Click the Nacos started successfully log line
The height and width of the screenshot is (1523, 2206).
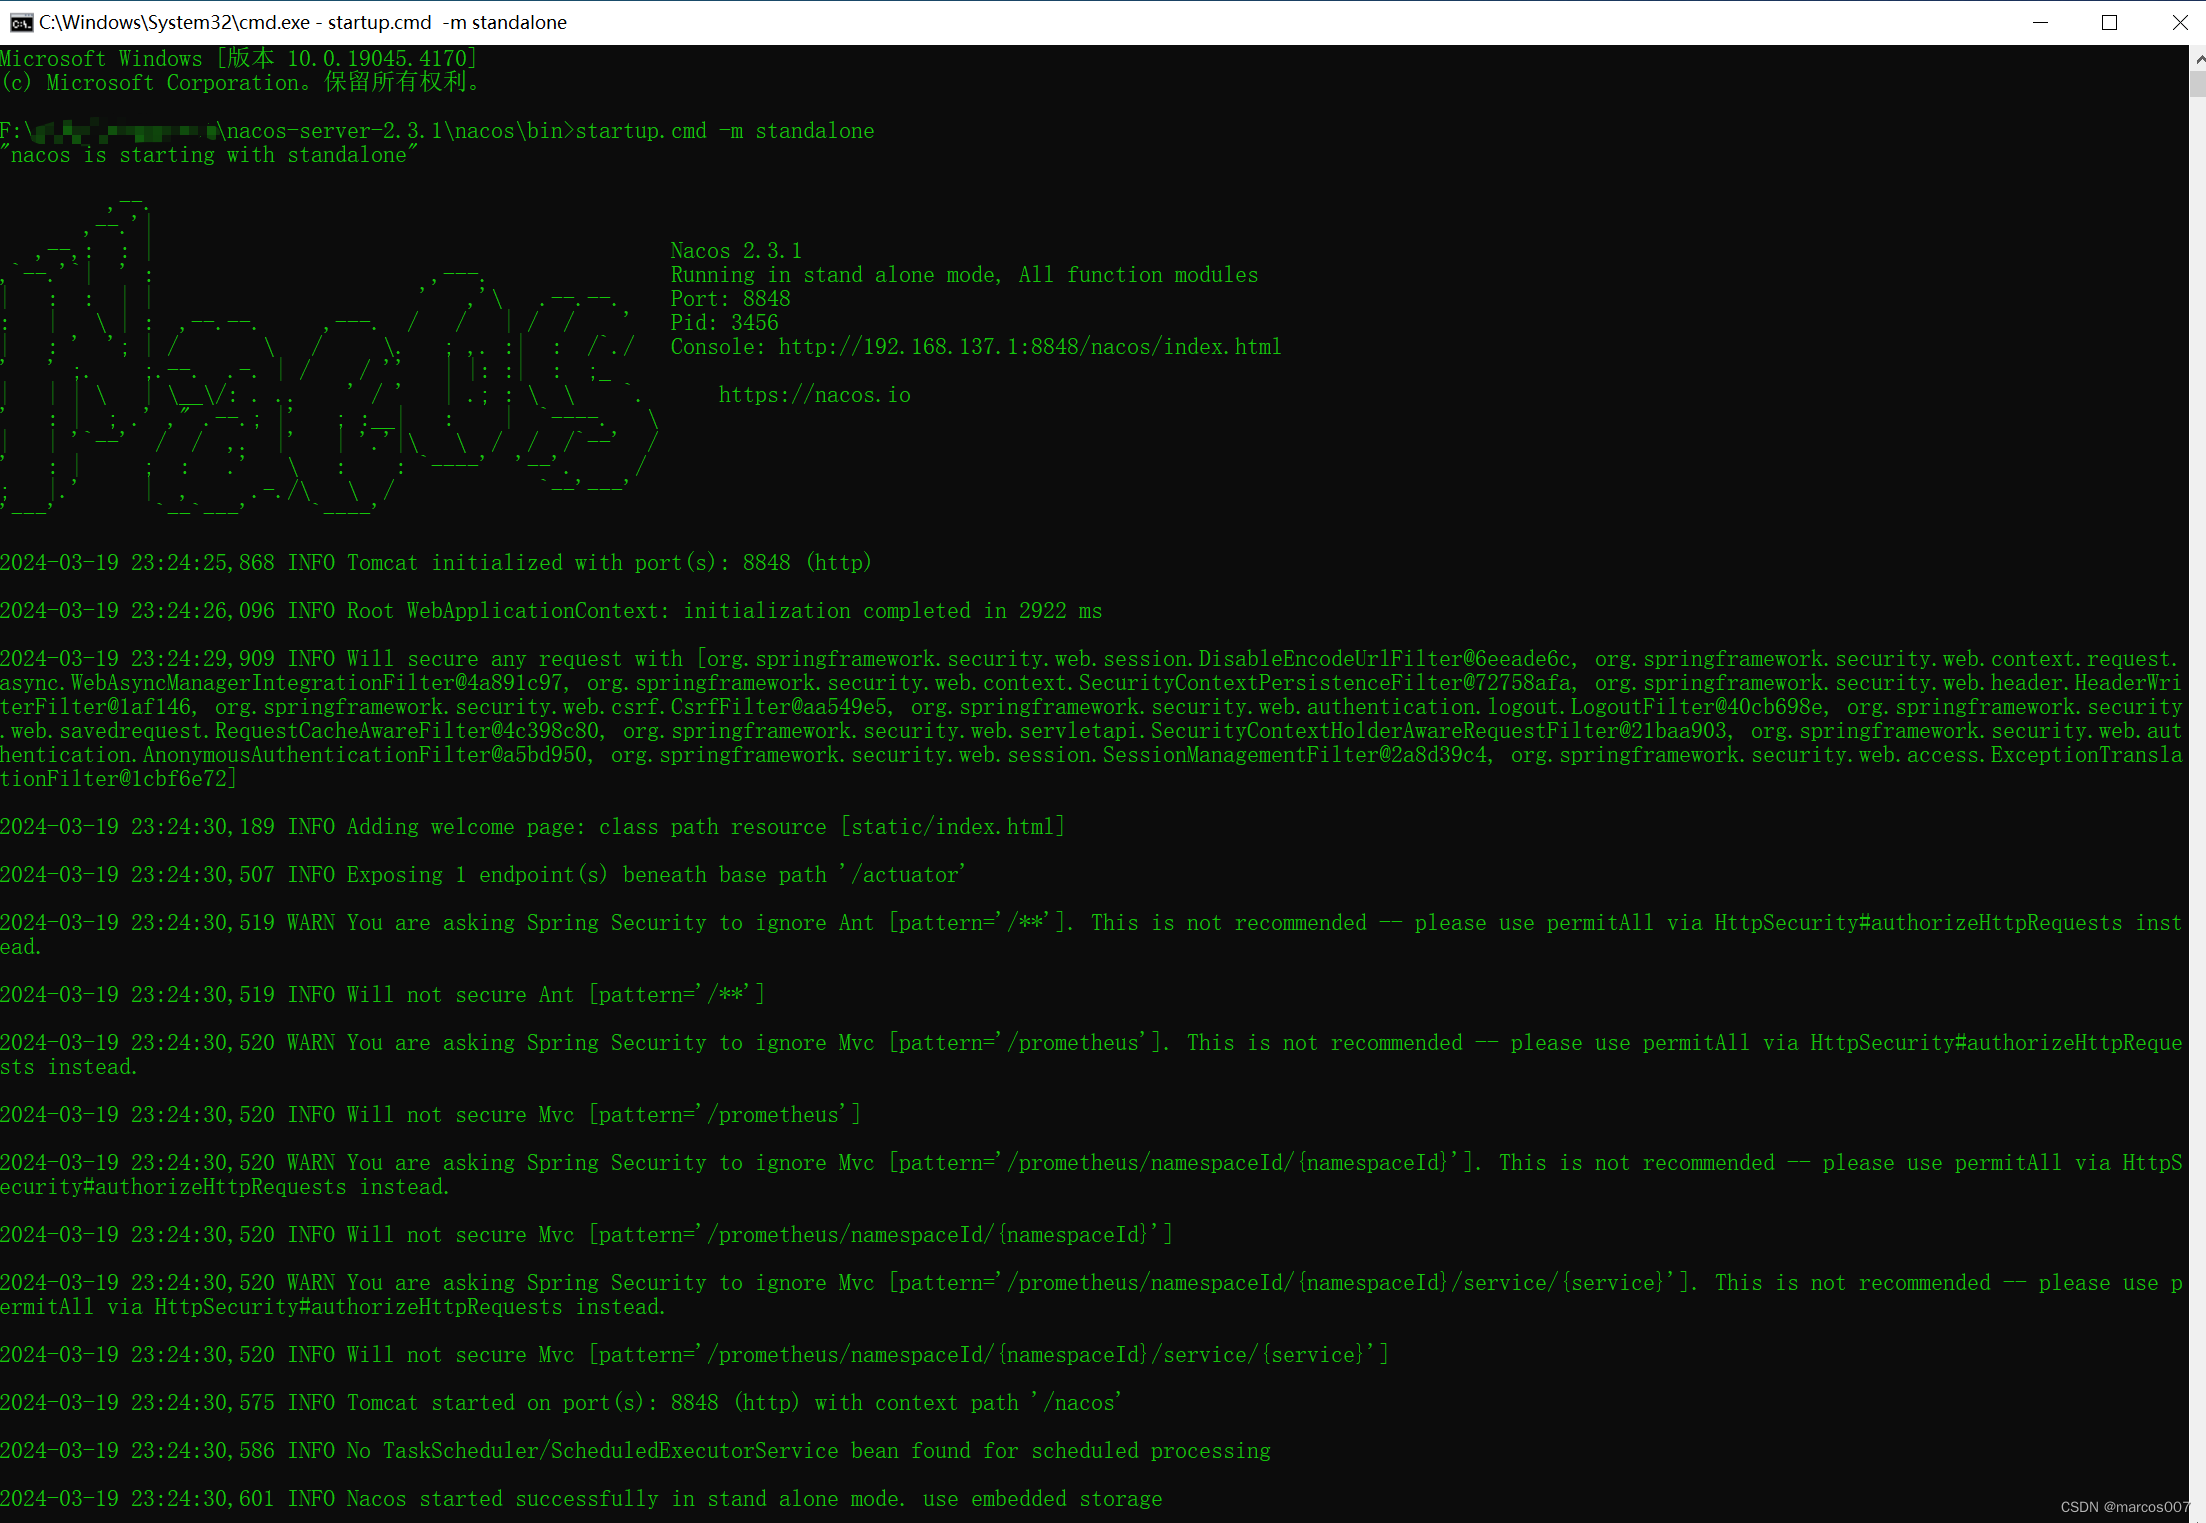[580, 1498]
